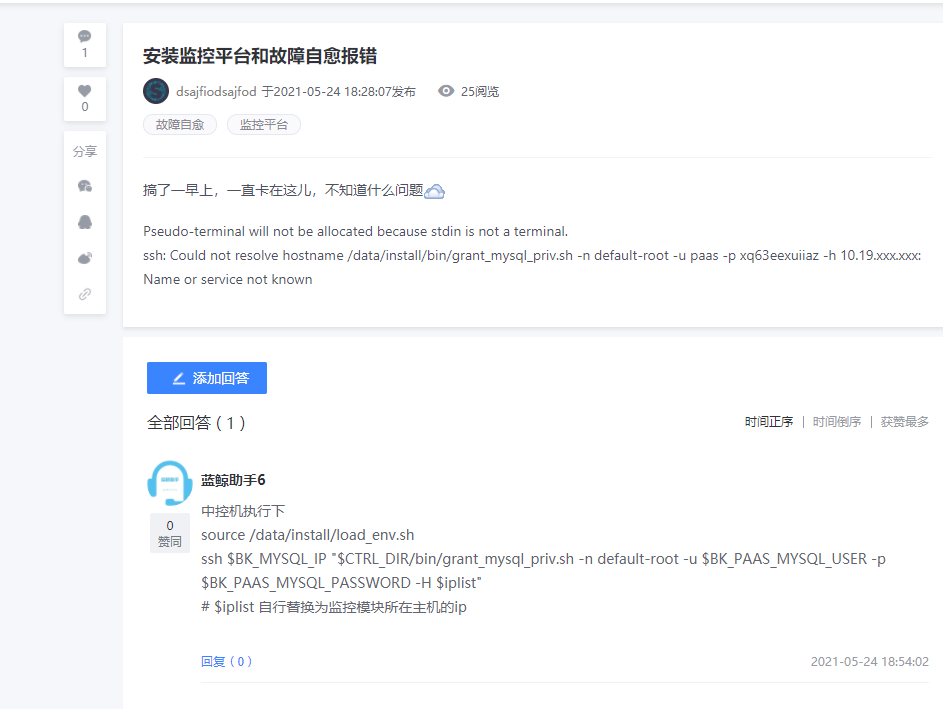Click the Pseudo-terminal error line
The width and height of the screenshot is (943, 709).
click(x=355, y=232)
